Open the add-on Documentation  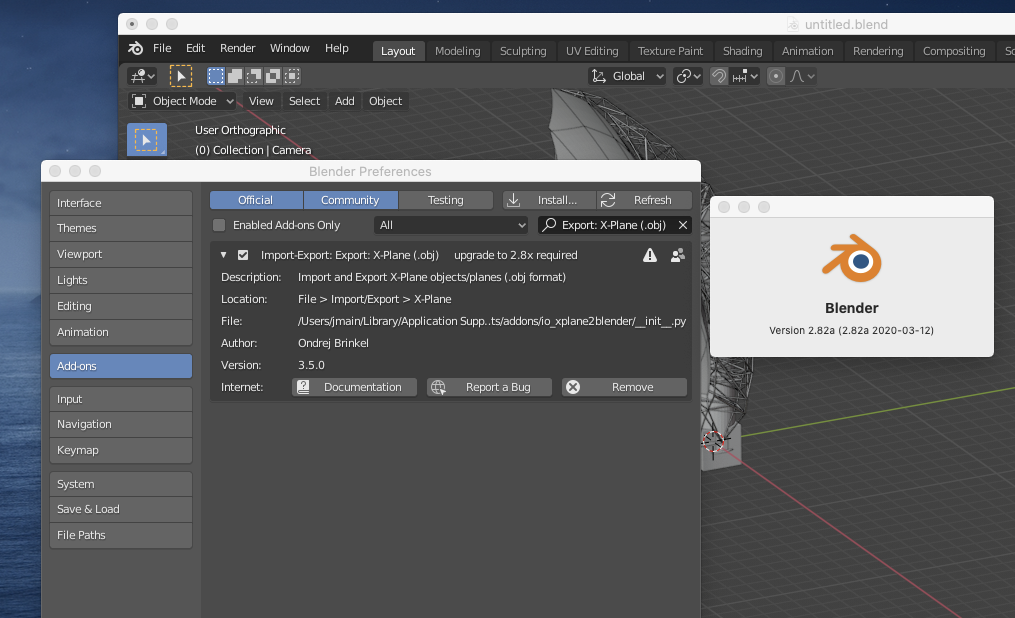(x=354, y=387)
